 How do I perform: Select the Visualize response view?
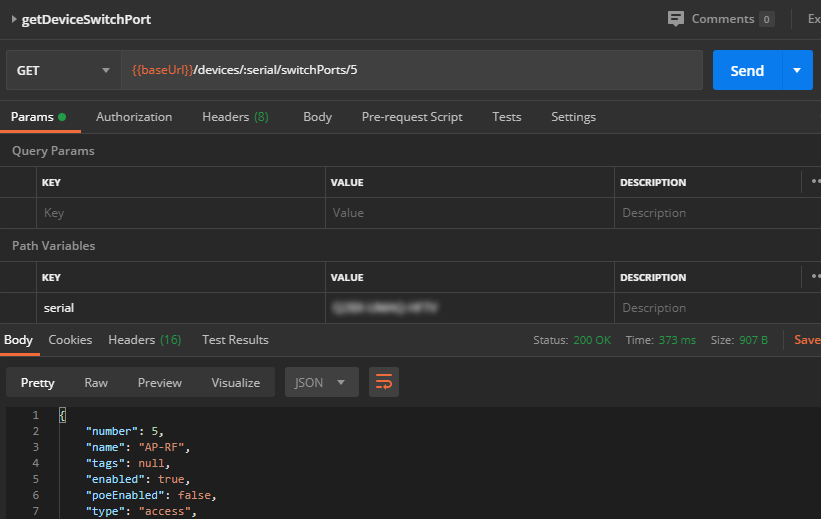point(235,383)
